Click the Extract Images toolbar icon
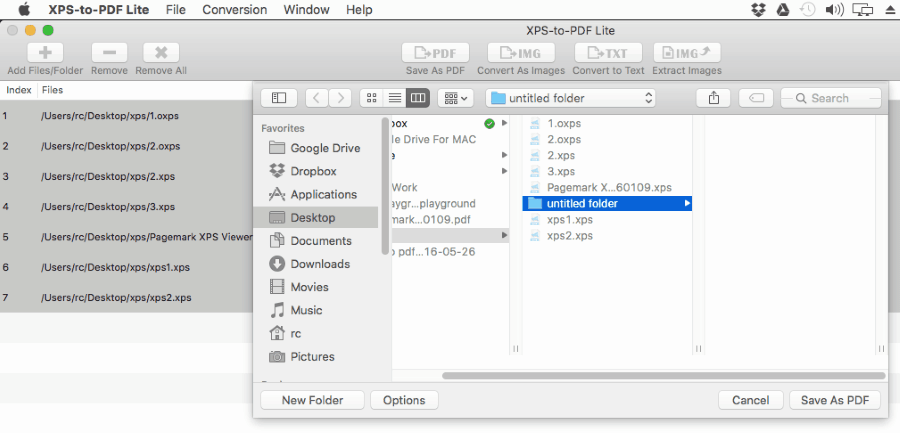Screen dimensions: 900x433 coord(687,53)
